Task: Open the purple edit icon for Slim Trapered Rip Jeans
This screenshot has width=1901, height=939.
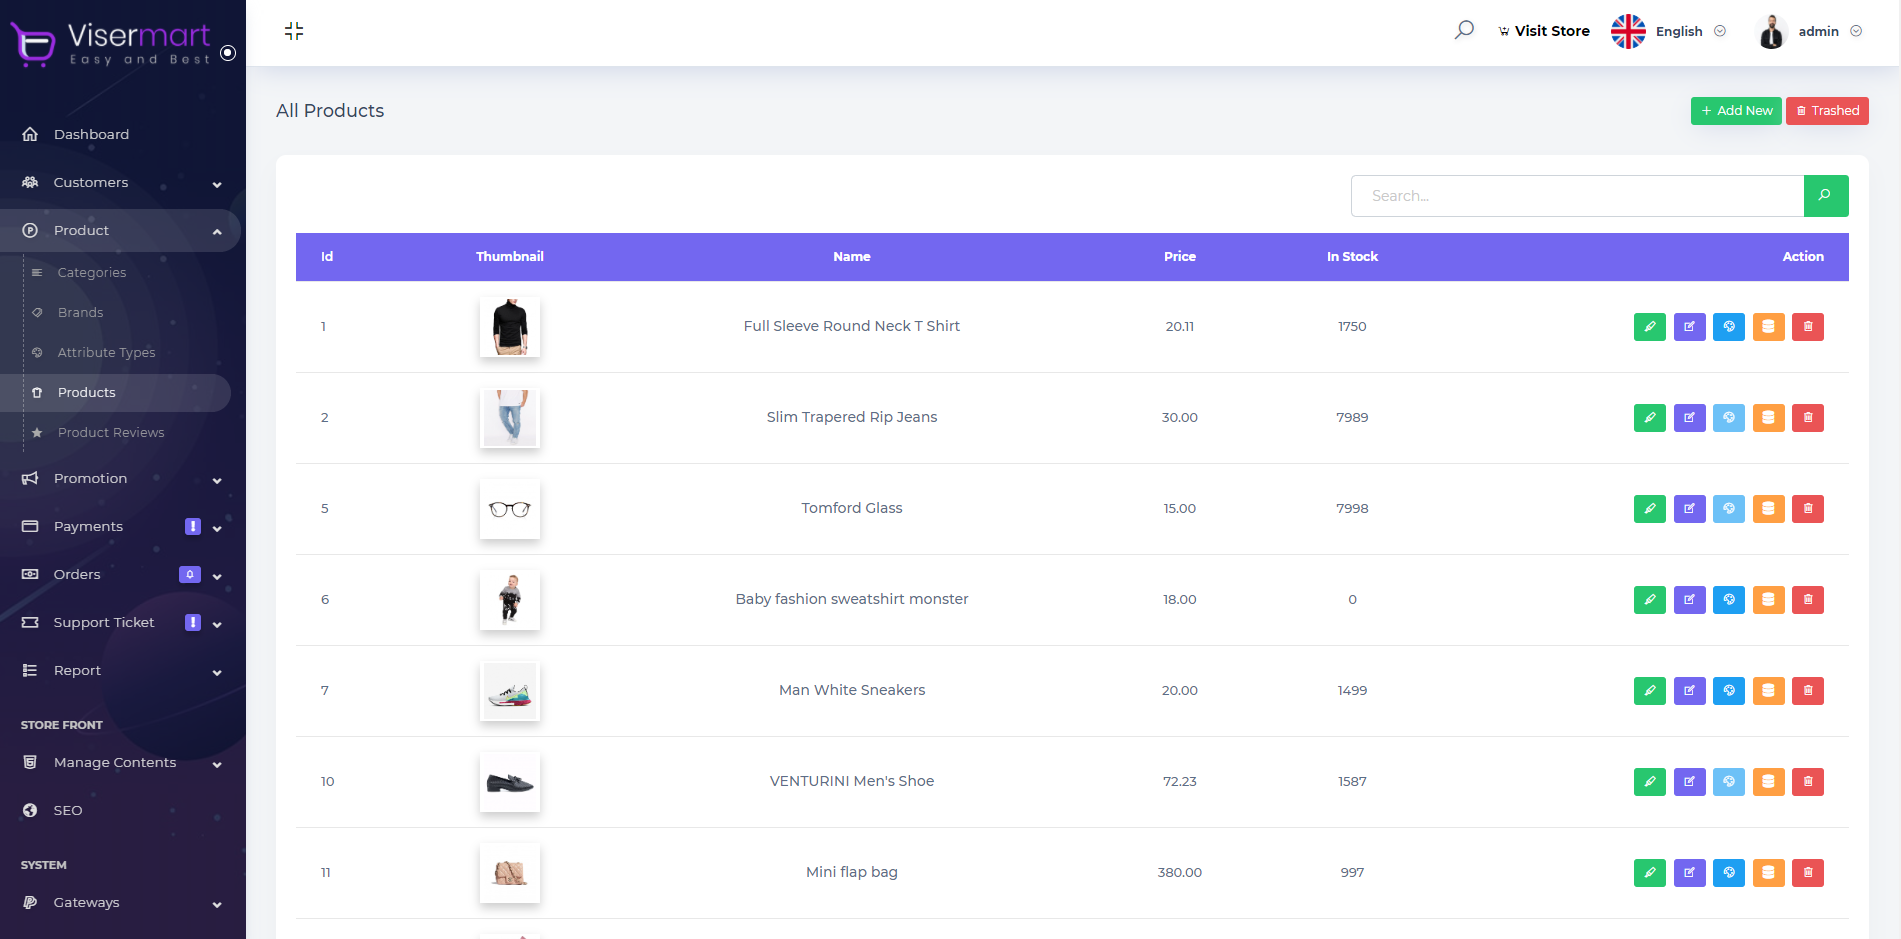Action: (x=1690, y=418)
